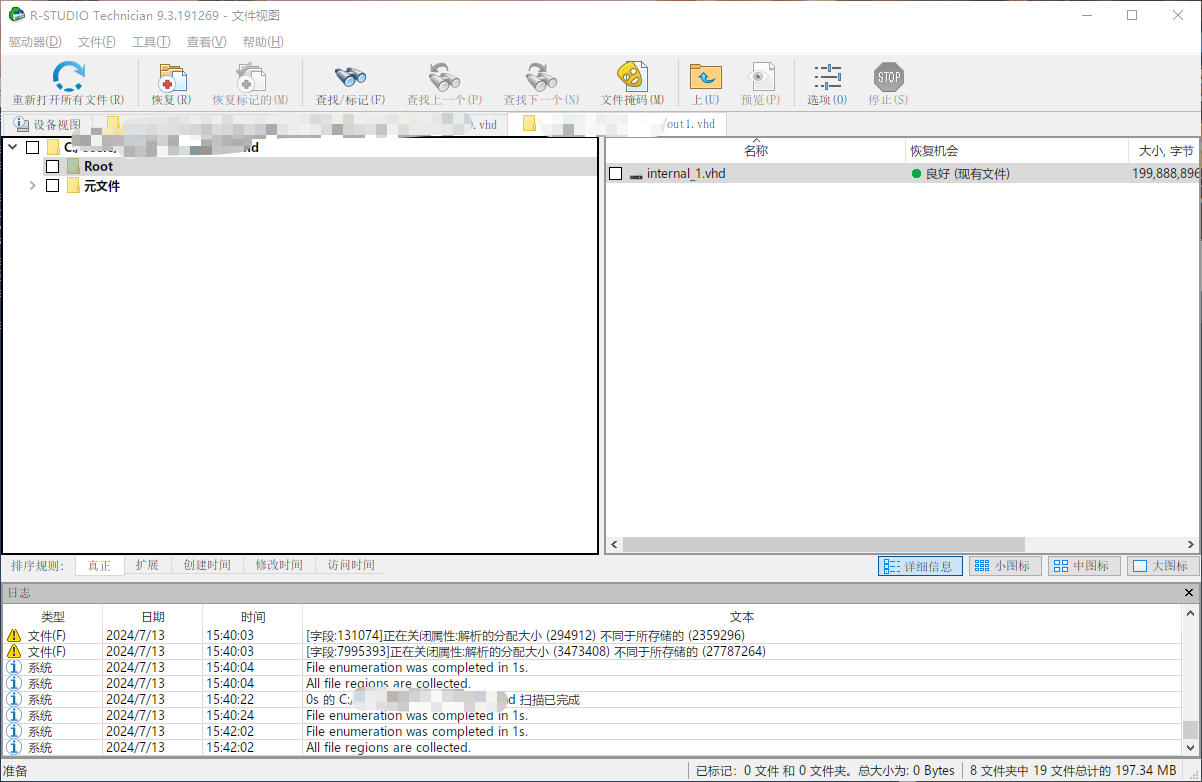
Task: Open the 文件(F) menu
Action: (x=96, y=42)
